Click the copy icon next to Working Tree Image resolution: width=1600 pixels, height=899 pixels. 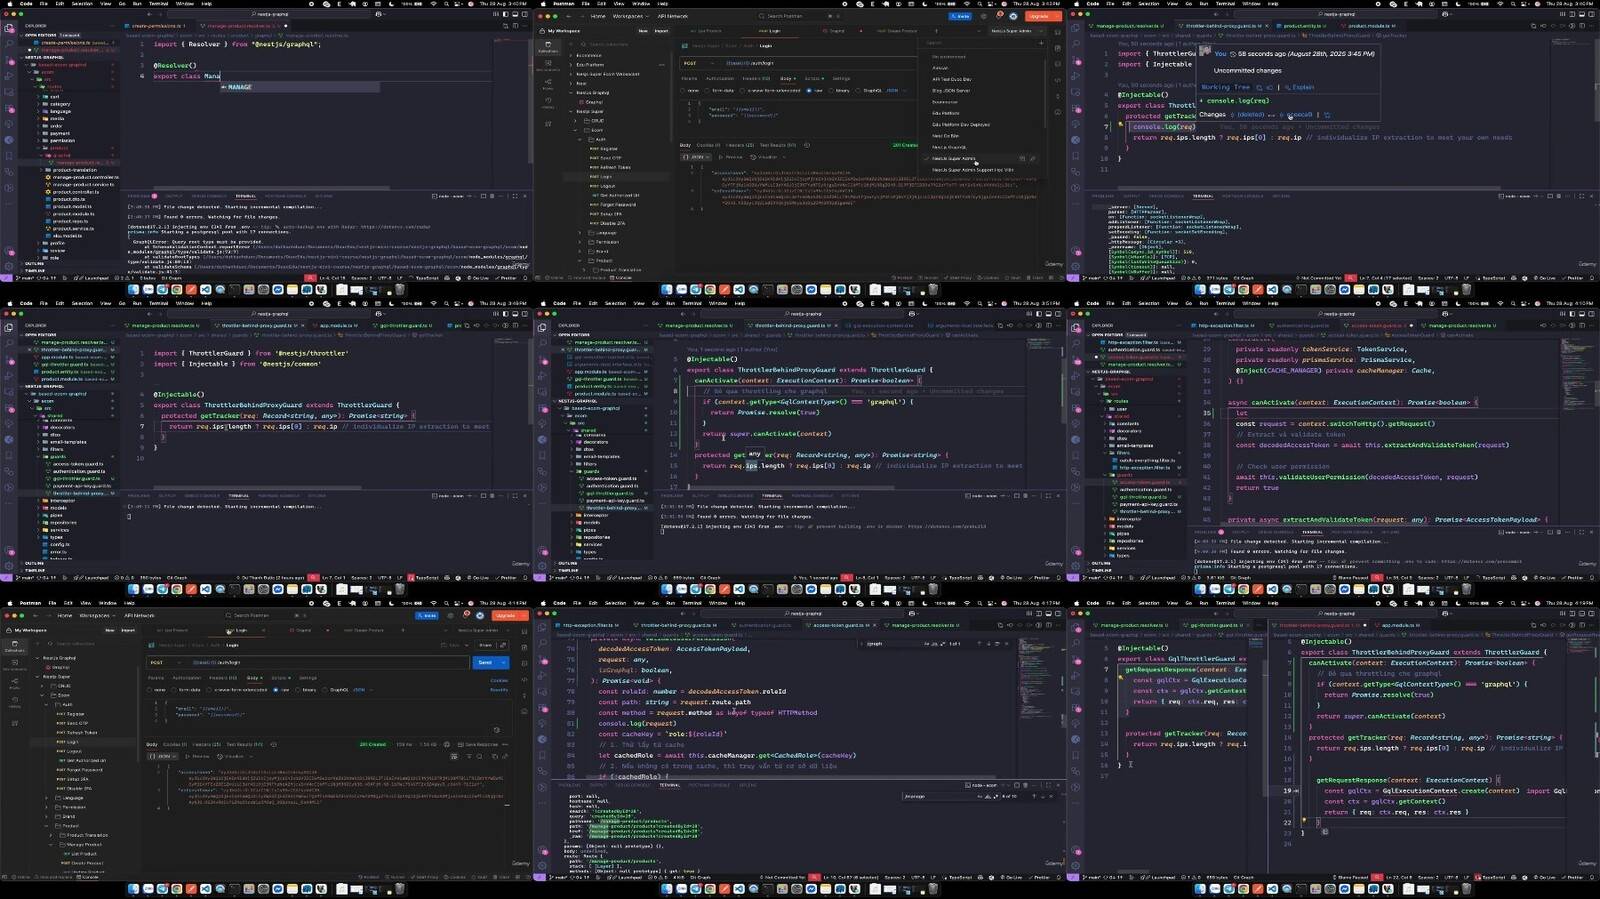1259,87
